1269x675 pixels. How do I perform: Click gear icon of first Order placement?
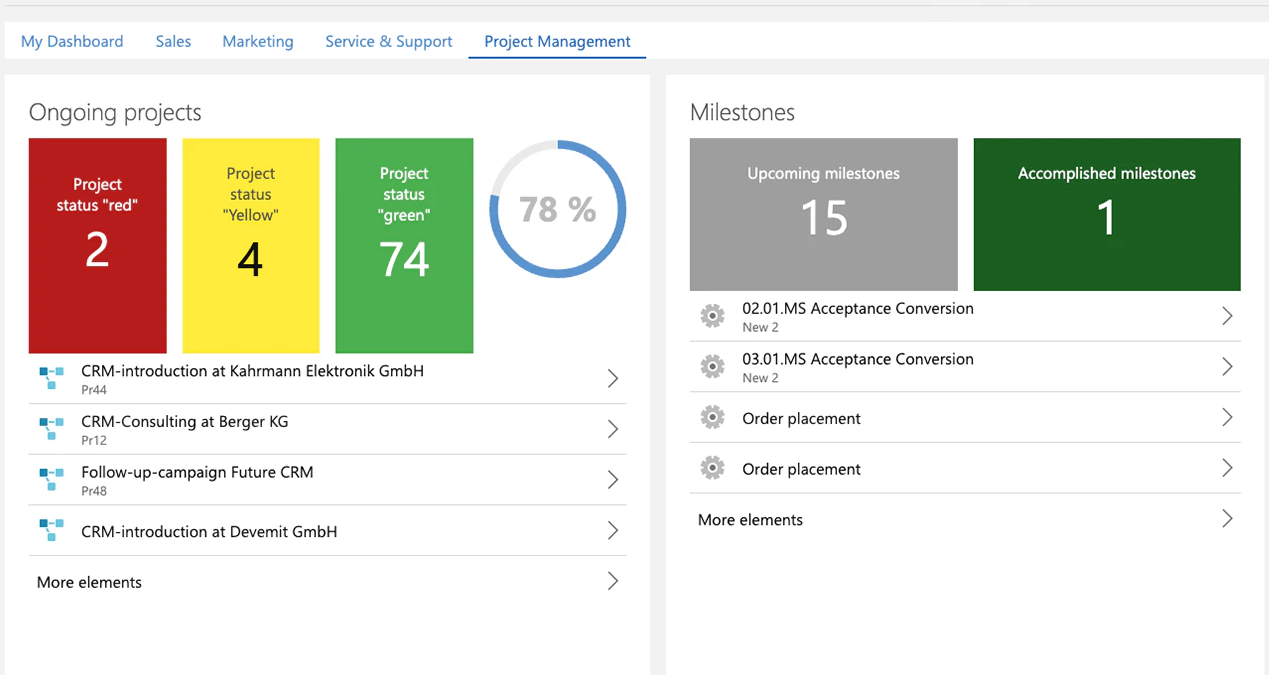[712, 417]
